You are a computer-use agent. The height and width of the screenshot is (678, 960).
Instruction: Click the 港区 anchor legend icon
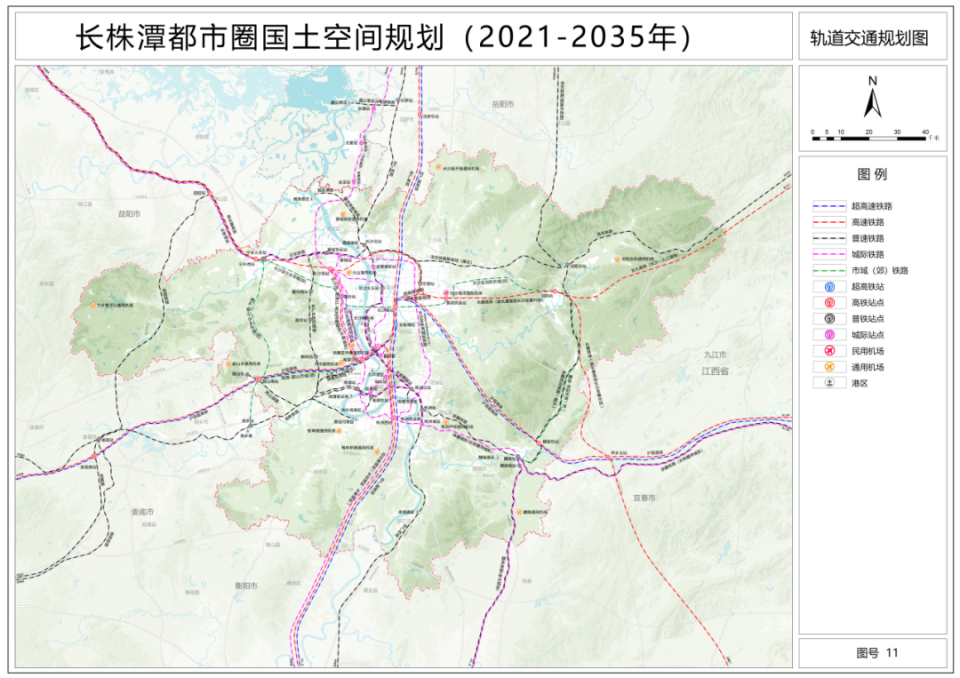pos(830,383)
